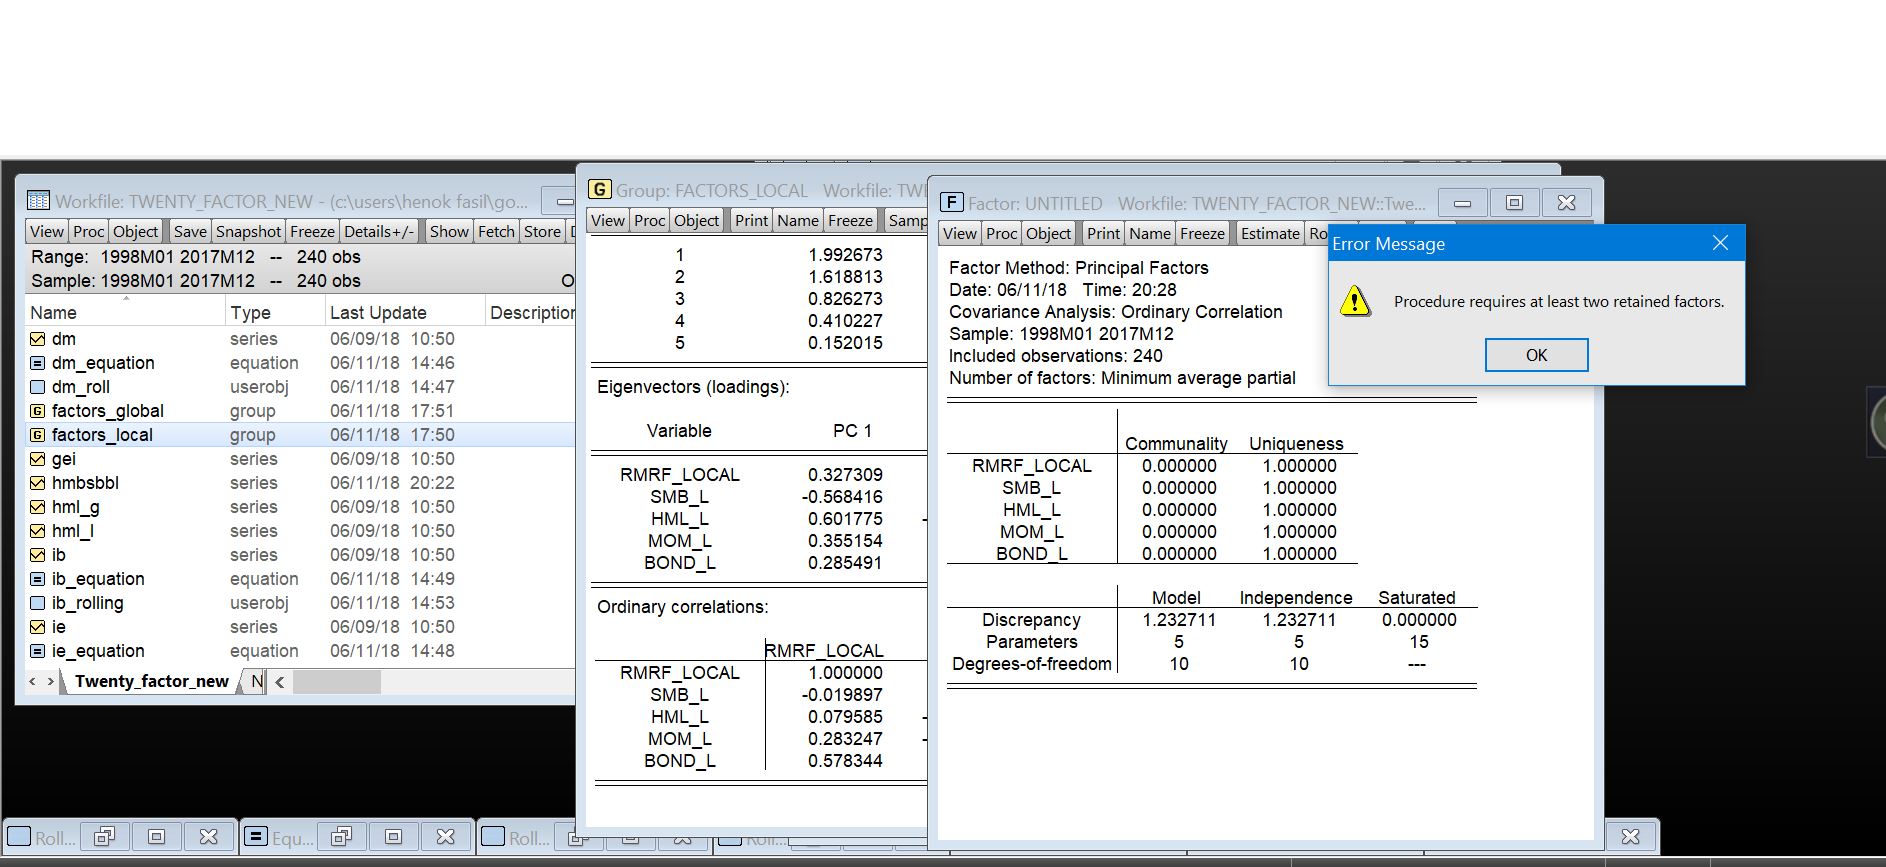The height and width of the screenshot is (867, 1886).
Task: Select ib_rolling name in workfile list
Action: [87, 603]
